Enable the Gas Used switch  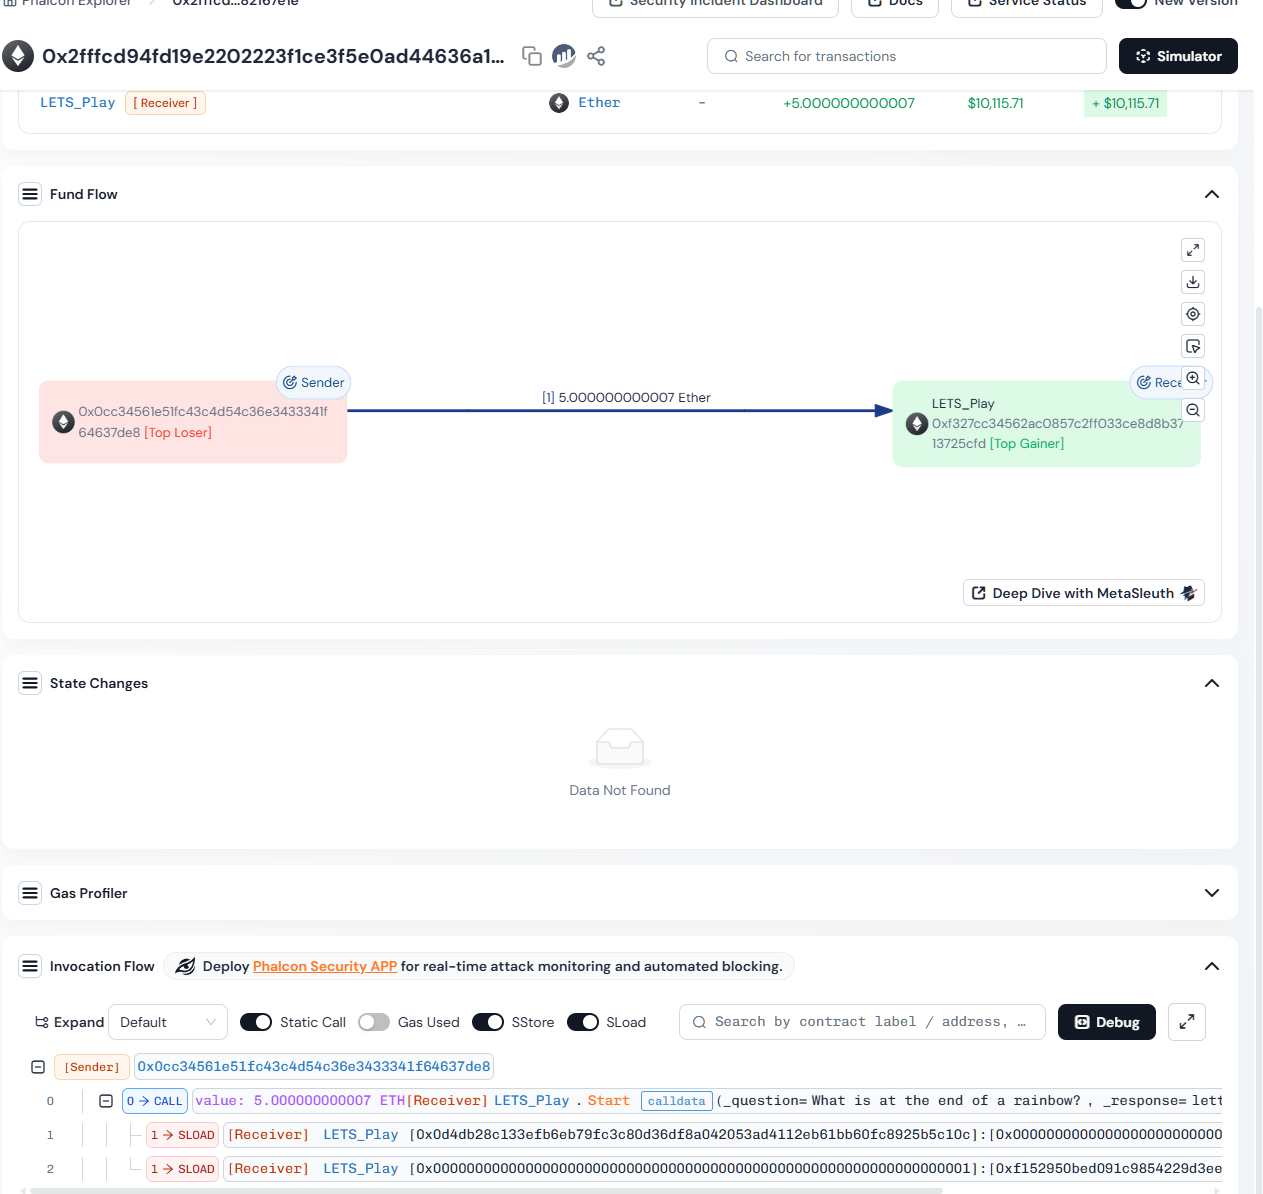tap(374, 1022)
